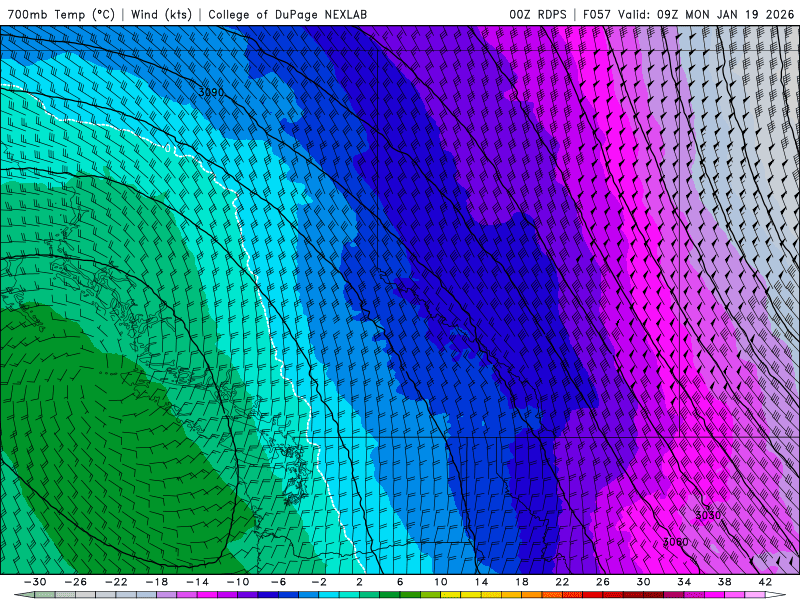Click the -30 colorbar tick label

pos(35,582)
